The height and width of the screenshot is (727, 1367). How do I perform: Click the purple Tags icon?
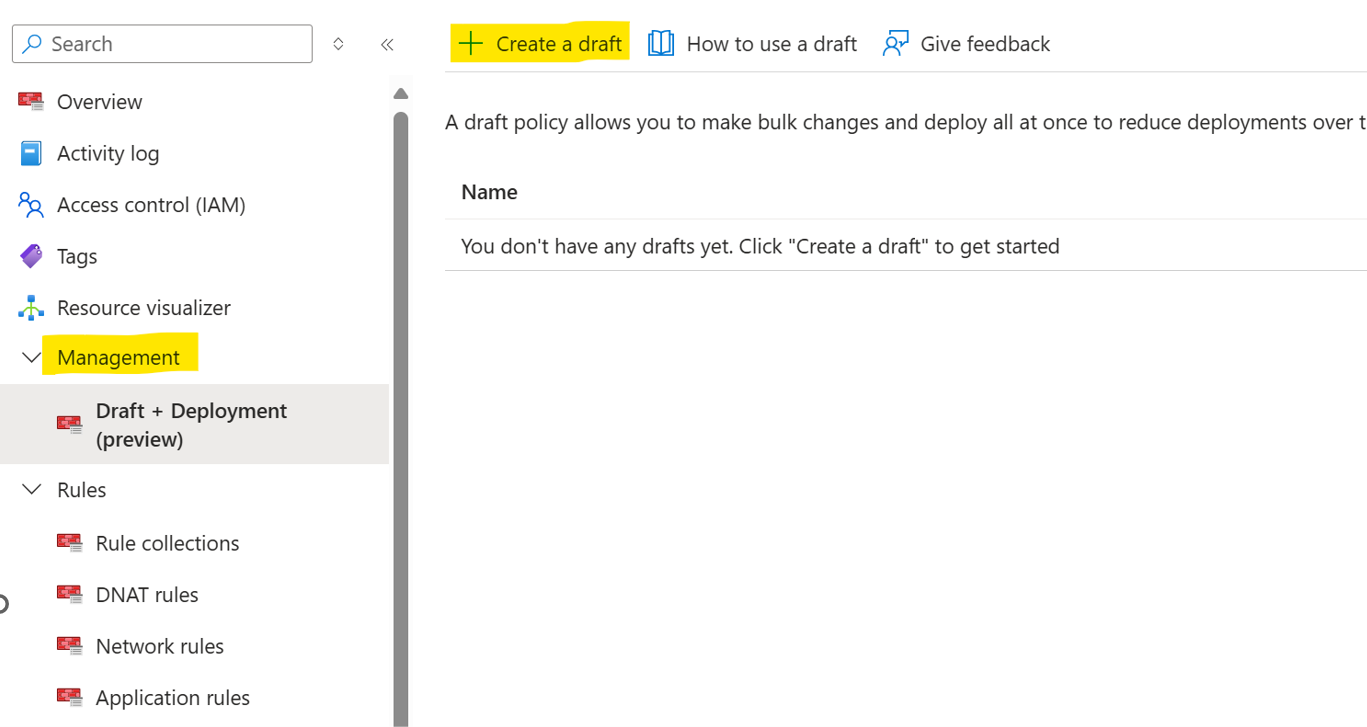tap(30, 256)
